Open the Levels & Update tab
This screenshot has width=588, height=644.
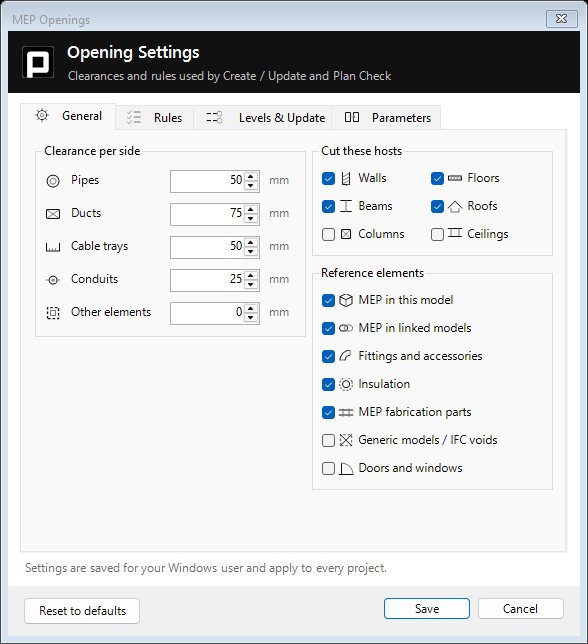point(262,117)
